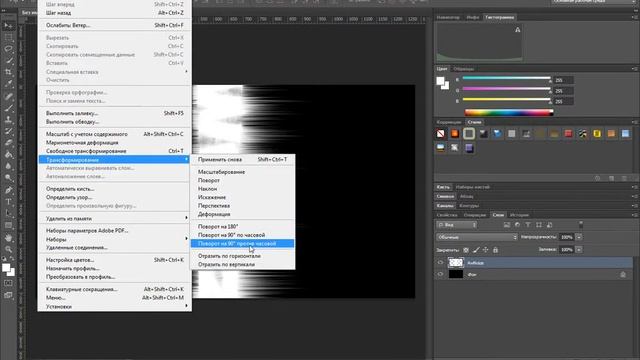
Task: Select the Rectangle shape tool
Action: pyautogui.click(x=8, y=225)
